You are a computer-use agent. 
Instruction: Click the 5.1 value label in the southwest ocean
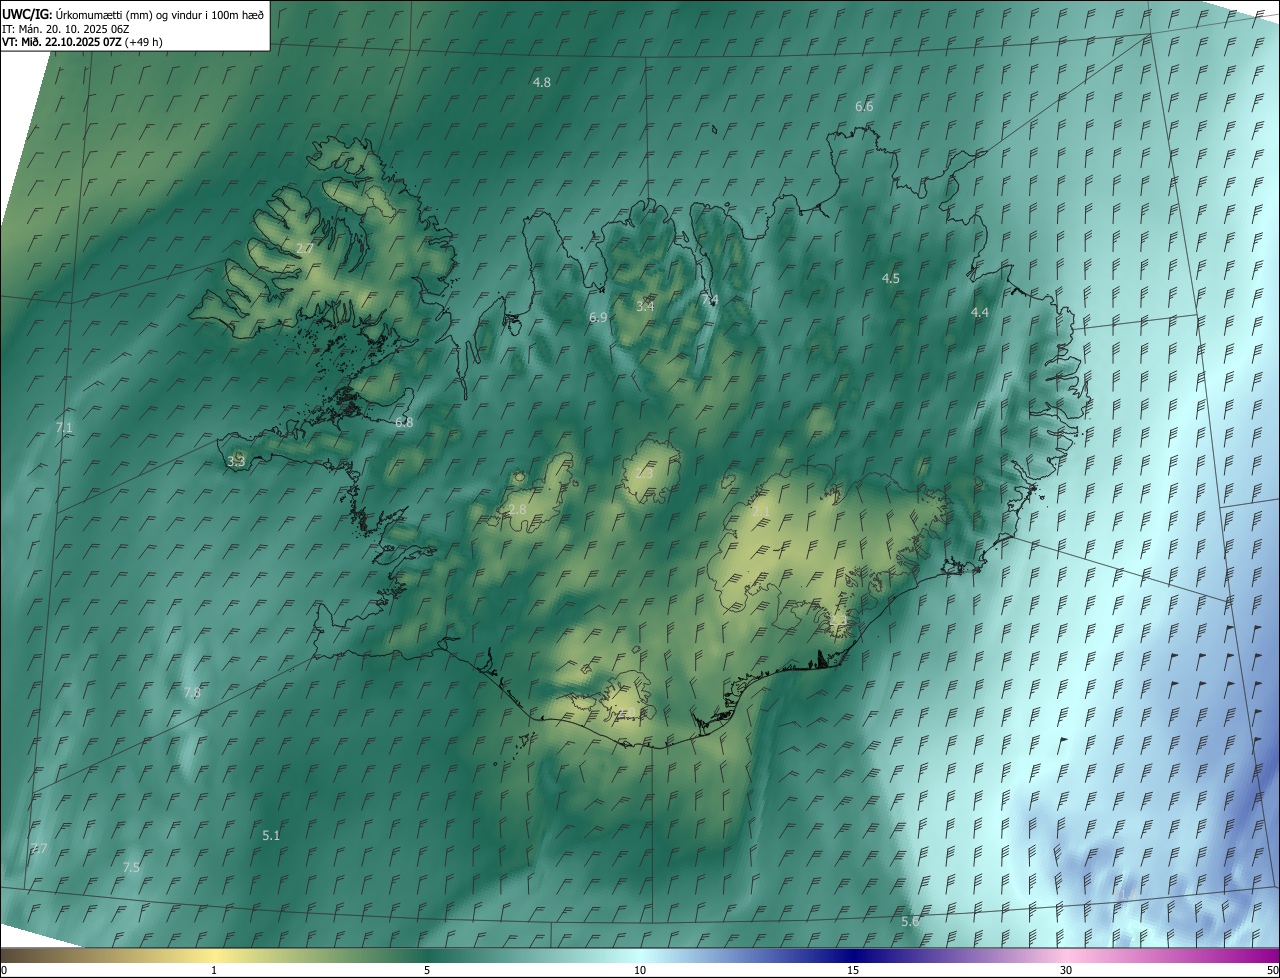pos(271,835)
